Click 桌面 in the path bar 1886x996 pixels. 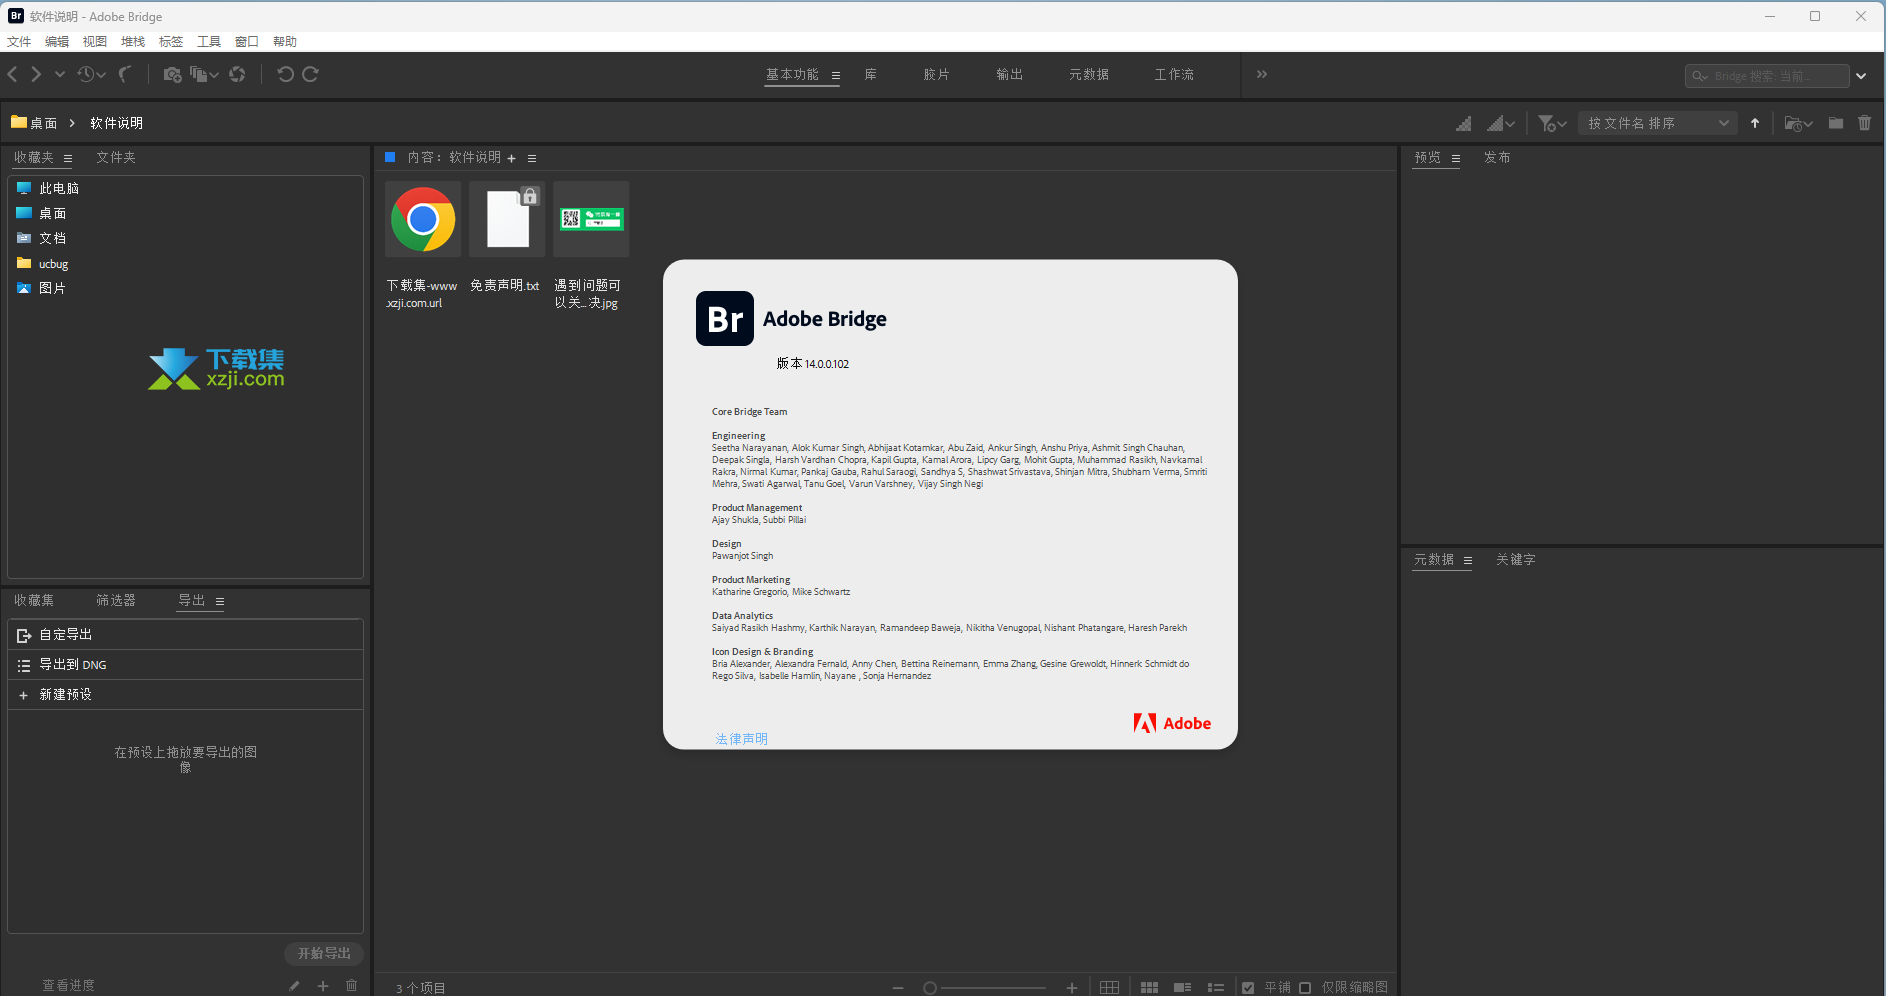(34, 123)
